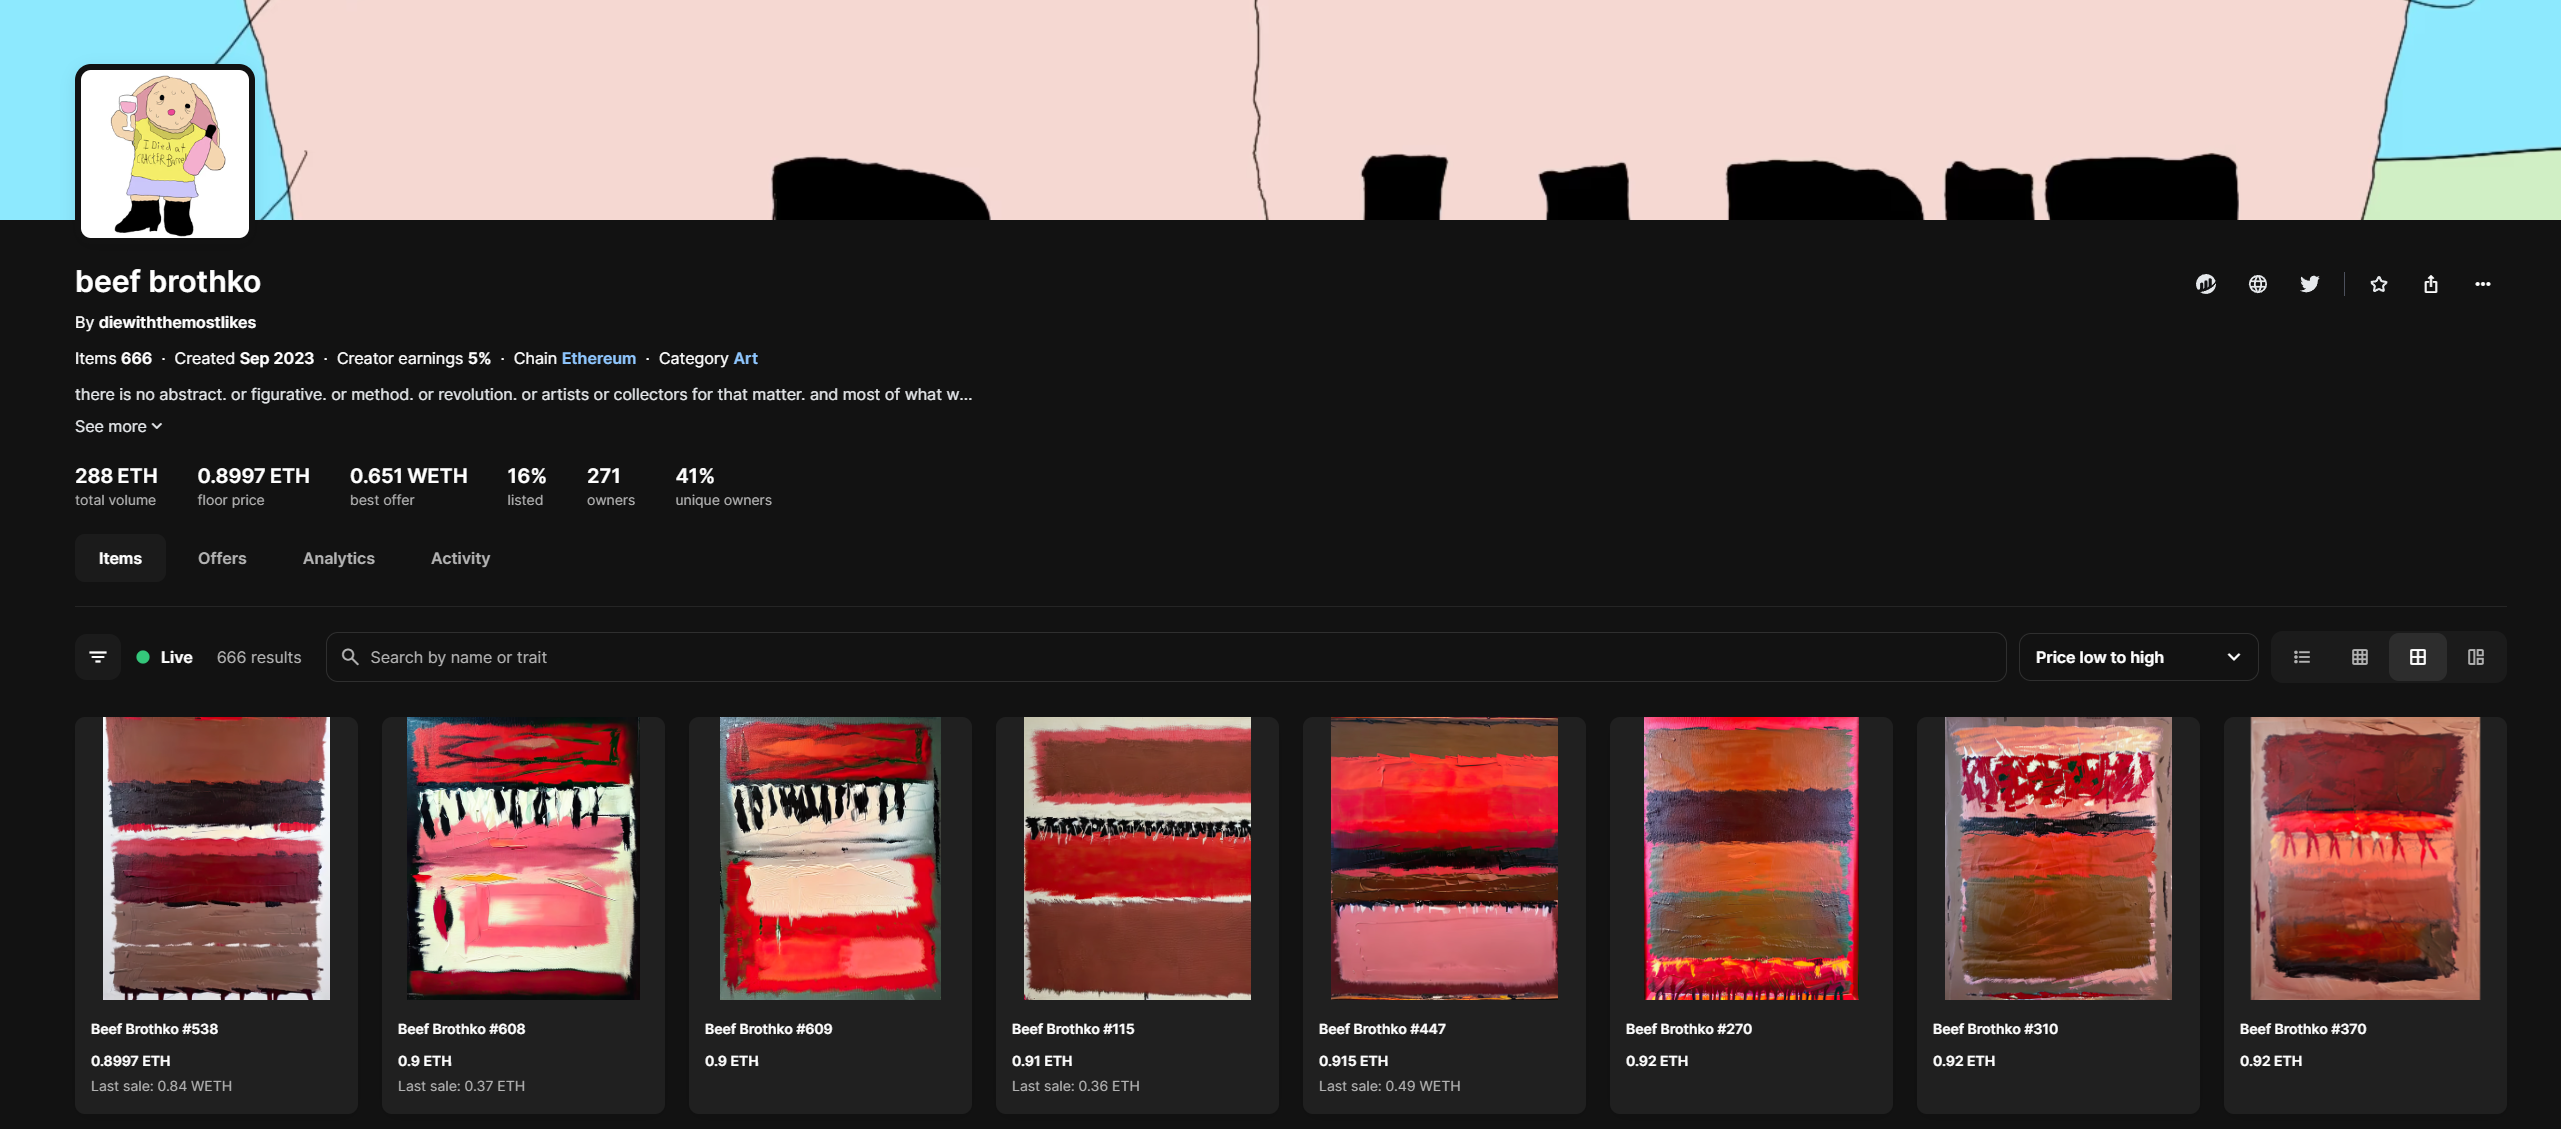Switch to list view layout
Viewport: 2561px width, 1129px height.
pyautogui.click(x=2301, y=657)
